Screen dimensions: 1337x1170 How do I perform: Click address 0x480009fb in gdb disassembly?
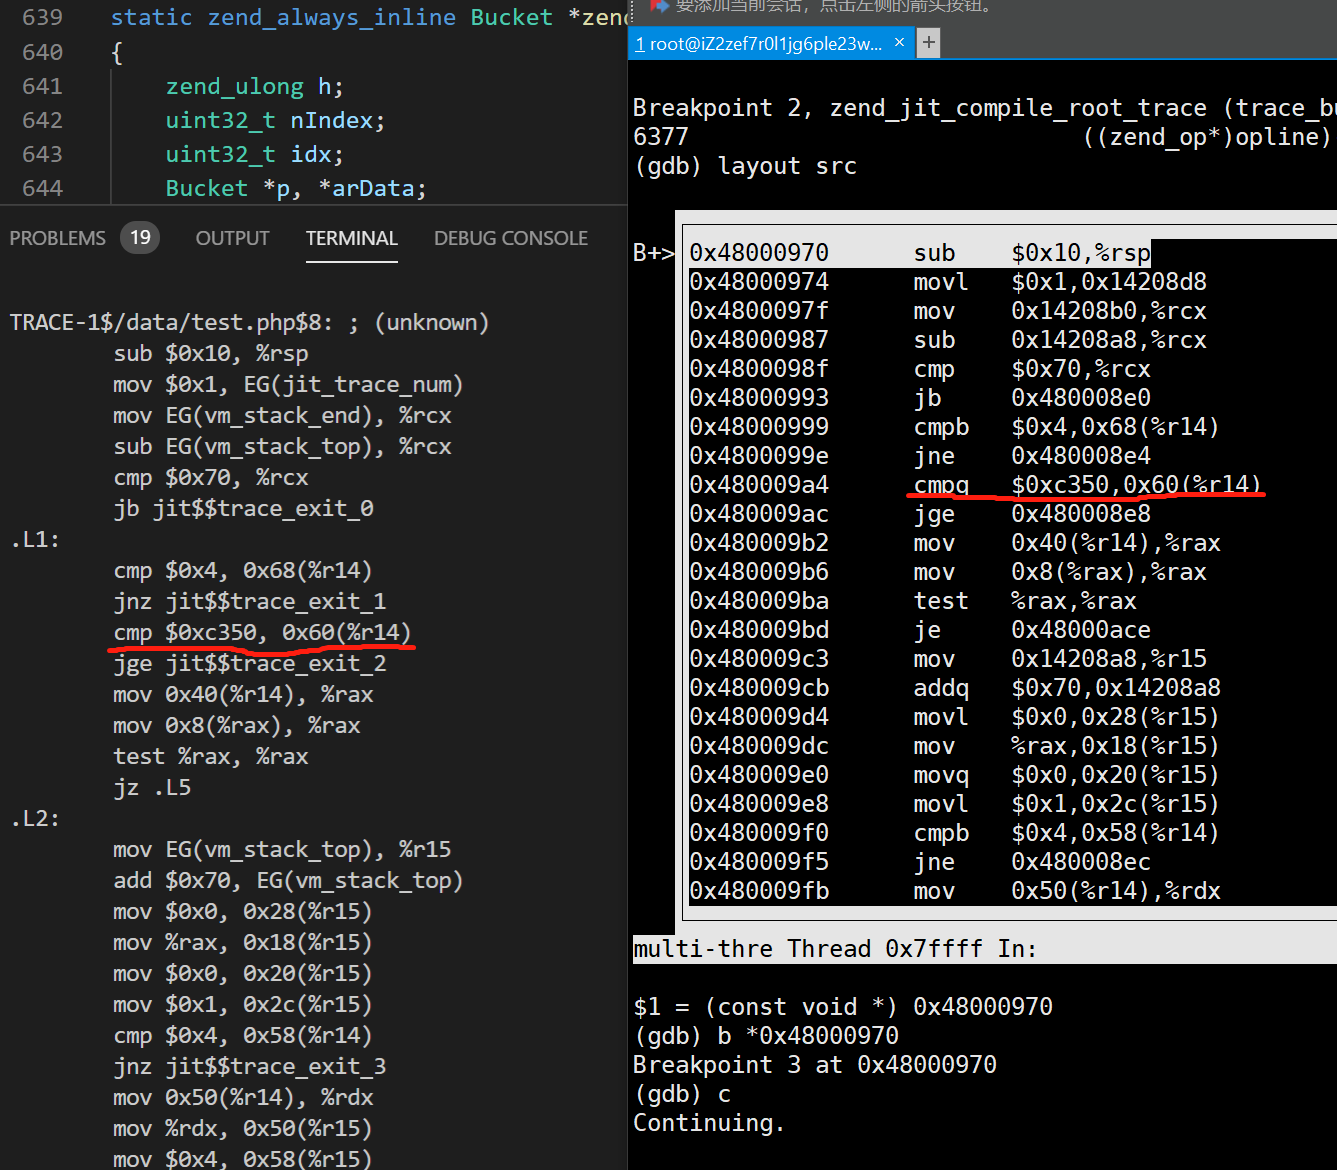point(759,891)
